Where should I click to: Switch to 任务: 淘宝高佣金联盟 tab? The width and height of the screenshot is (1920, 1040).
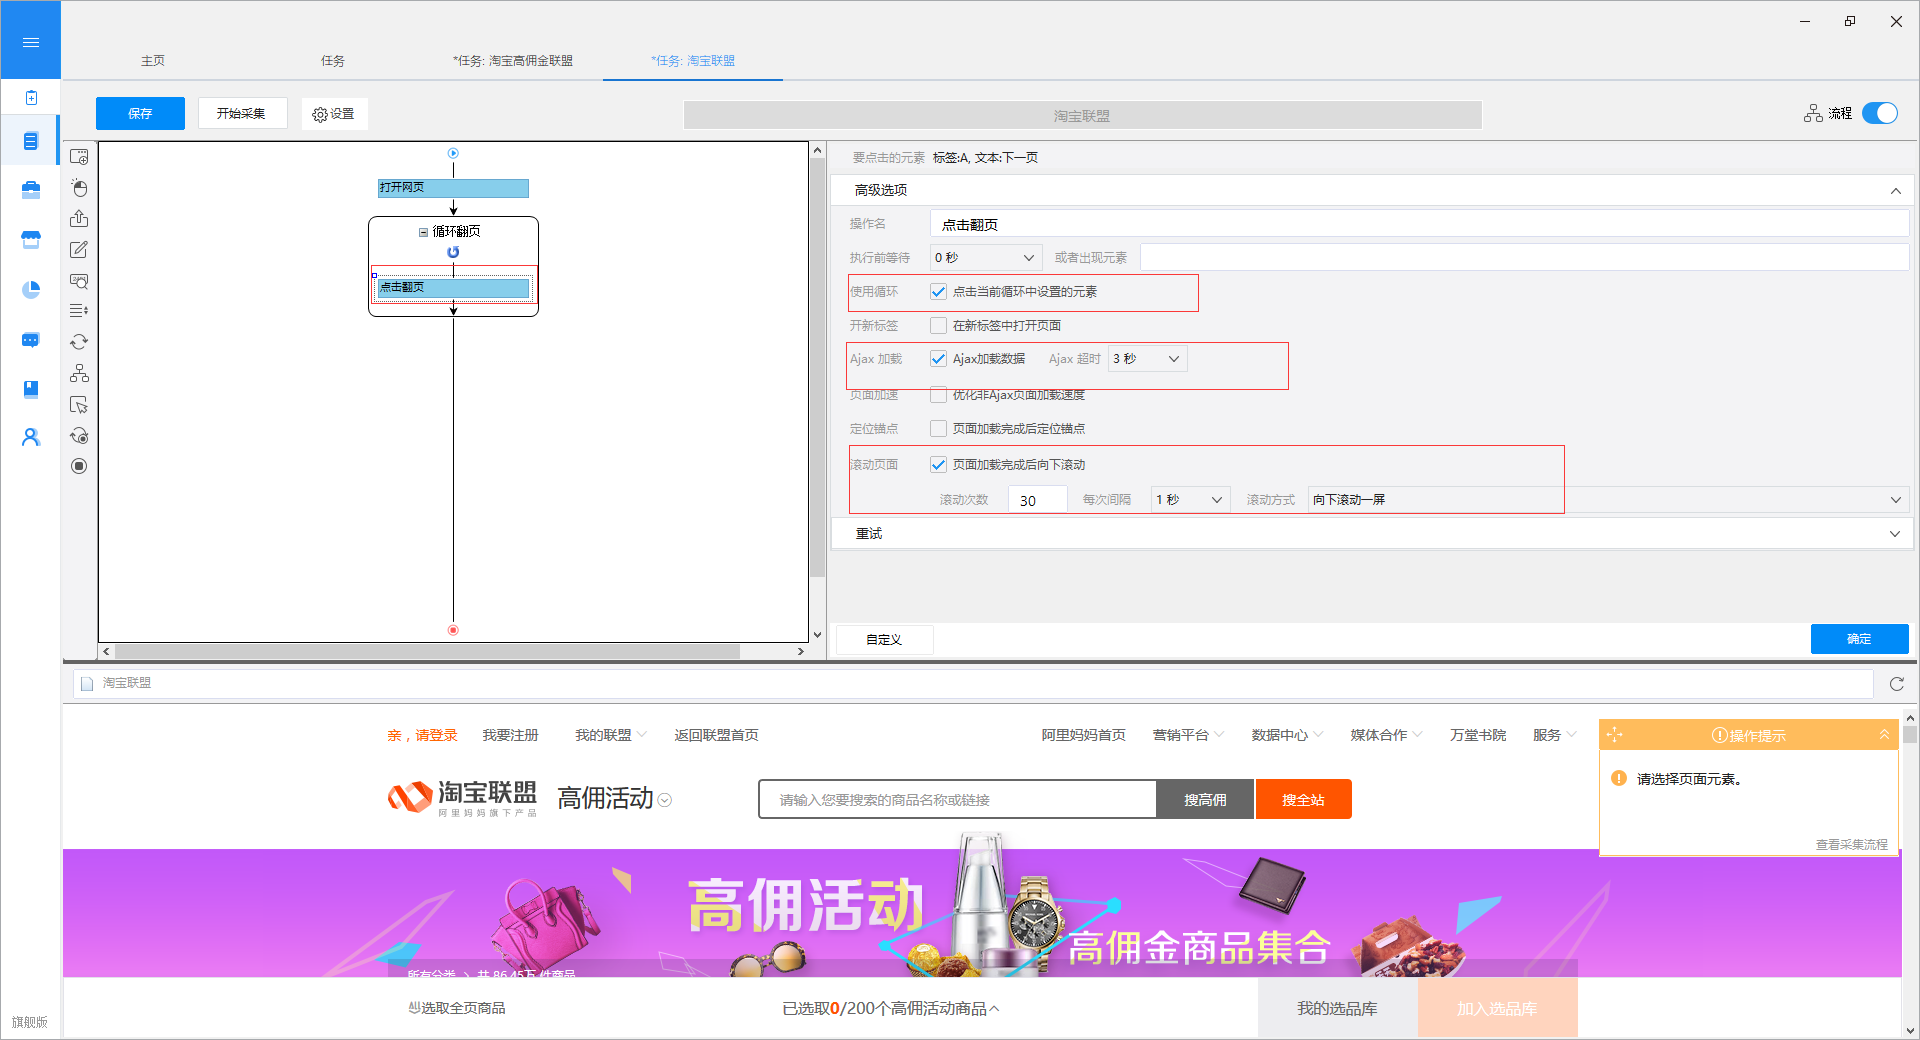513,61
